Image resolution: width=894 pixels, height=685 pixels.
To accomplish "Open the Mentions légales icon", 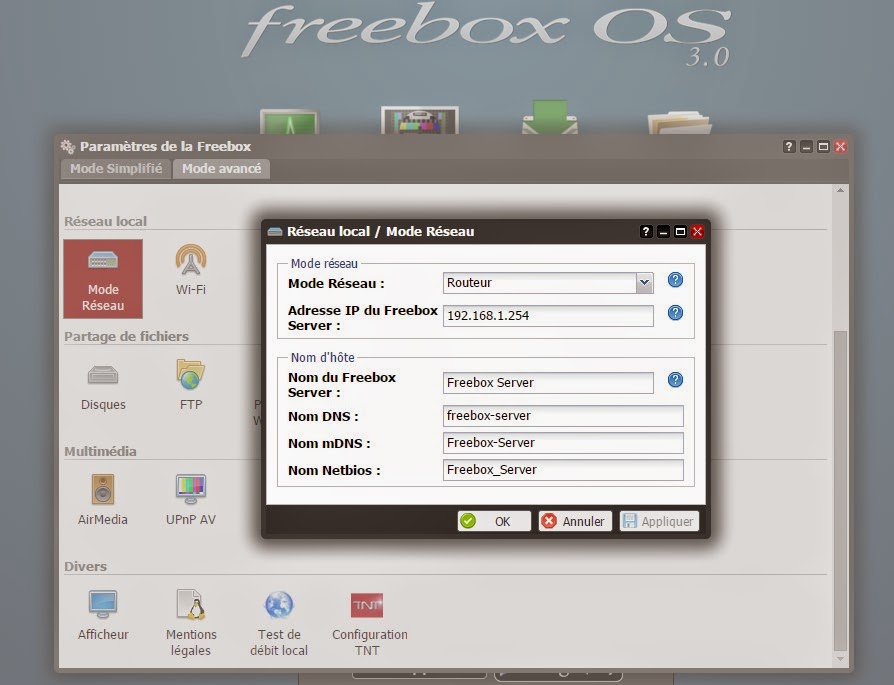I will (x=190, y=622).
